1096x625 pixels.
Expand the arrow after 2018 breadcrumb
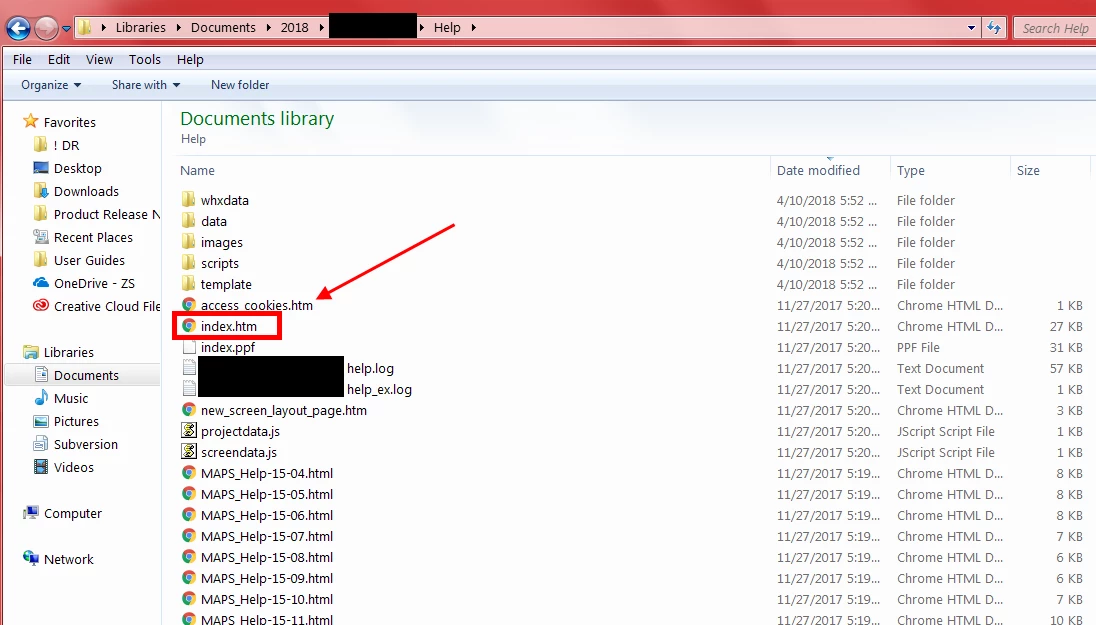click(x=322, y=27)
